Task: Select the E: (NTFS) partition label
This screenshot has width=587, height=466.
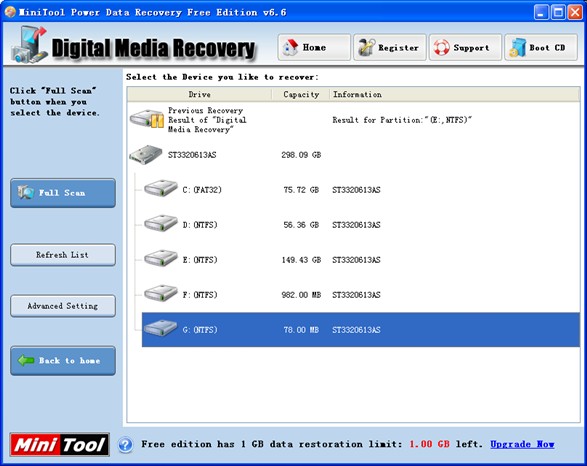Action: click(x=200, y=260)
